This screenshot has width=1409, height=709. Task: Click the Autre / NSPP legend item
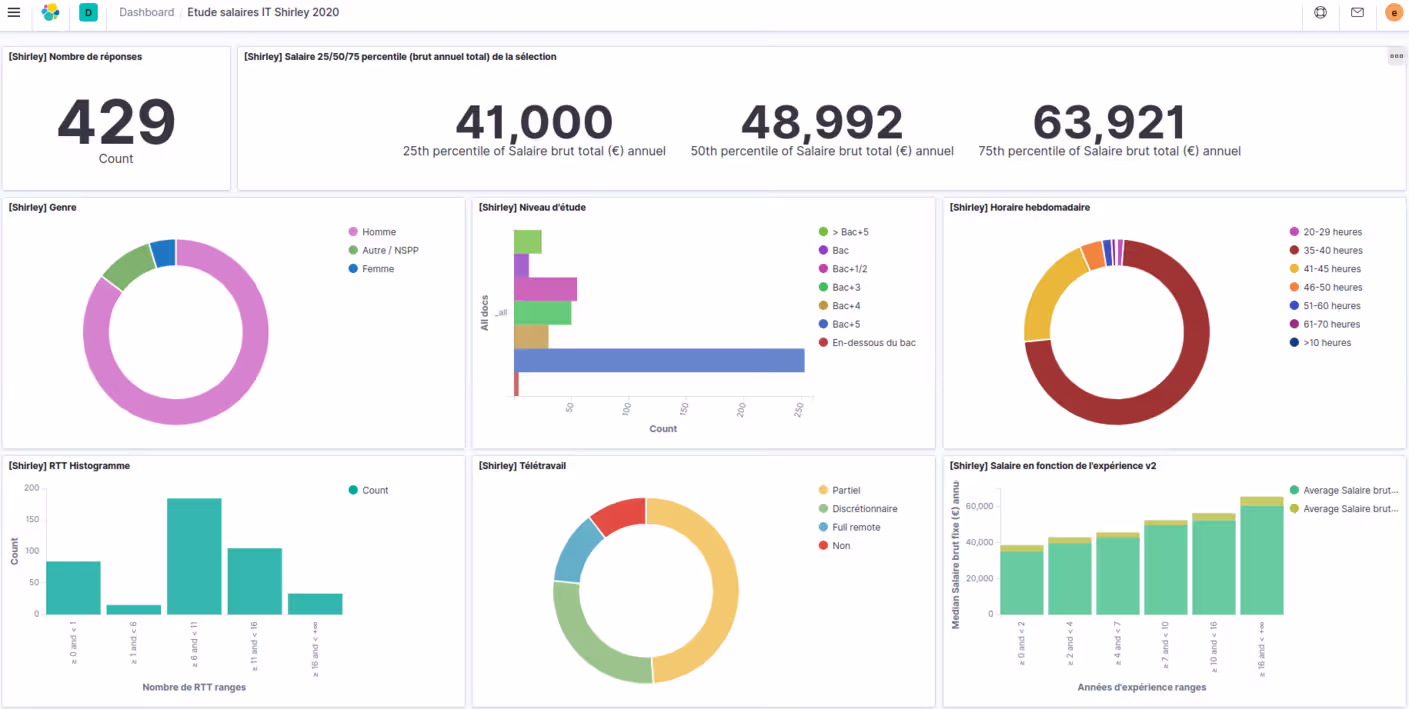pos(390,250)
